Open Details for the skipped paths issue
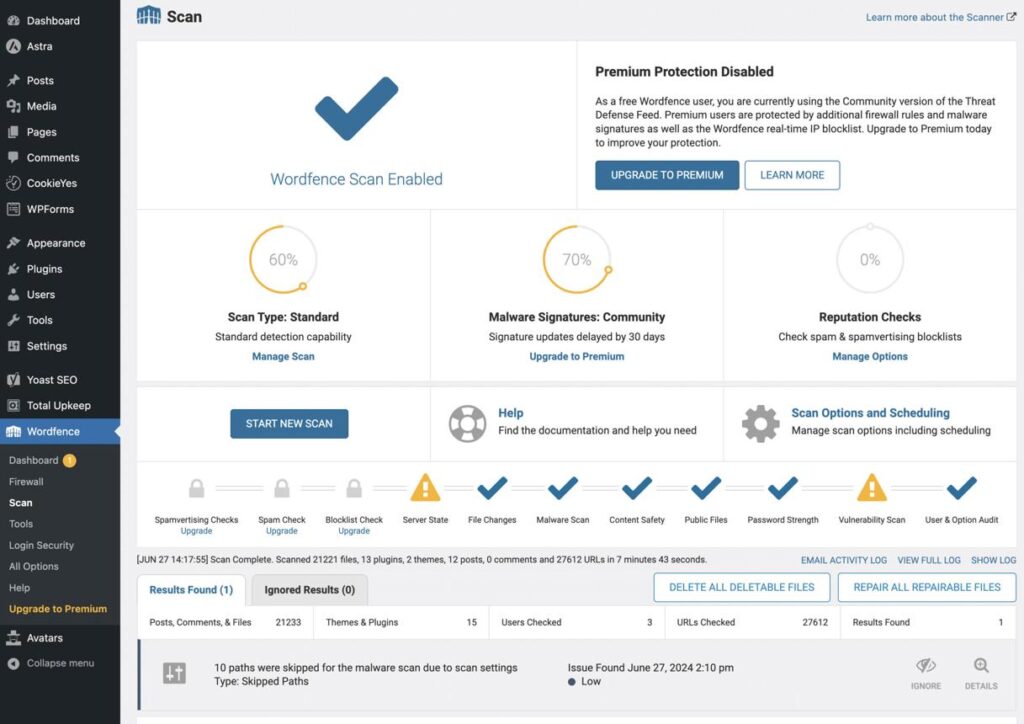The image size is (1024, 724). tap(981, 674)
